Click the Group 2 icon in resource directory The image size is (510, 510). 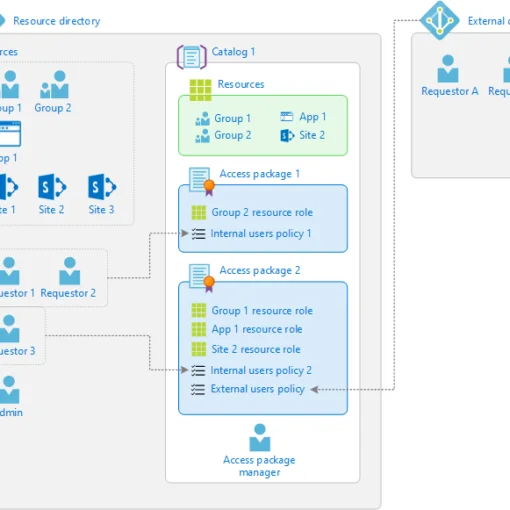tap(54, 84)
